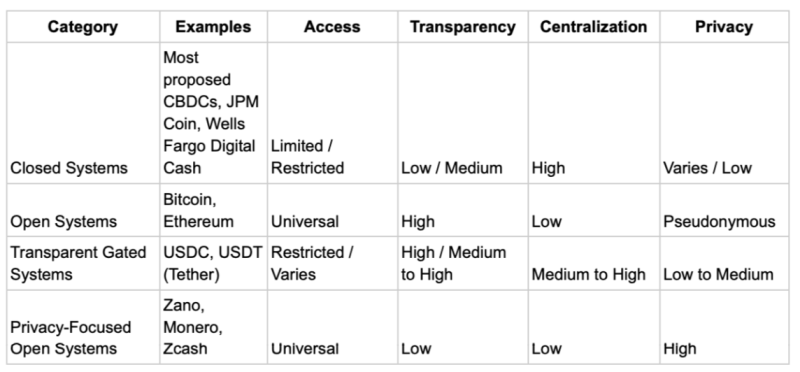Viewport: 800px width, 372px height.
Task: Select the Transparency header cell
Action: point(463,27)
